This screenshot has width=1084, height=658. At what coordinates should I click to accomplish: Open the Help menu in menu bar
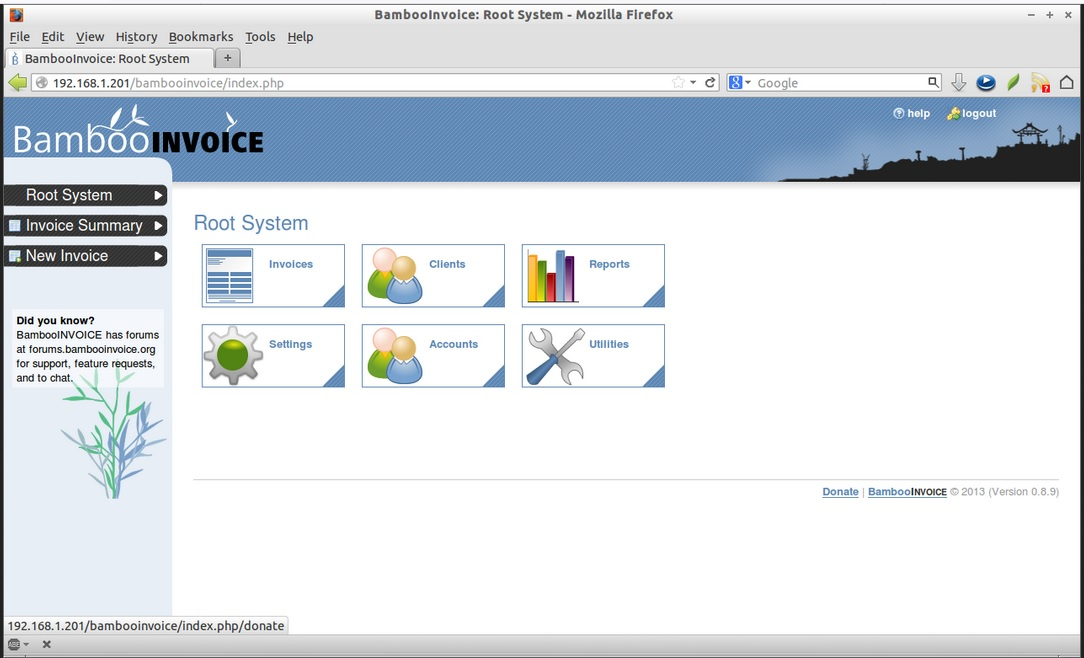point(300,37)
